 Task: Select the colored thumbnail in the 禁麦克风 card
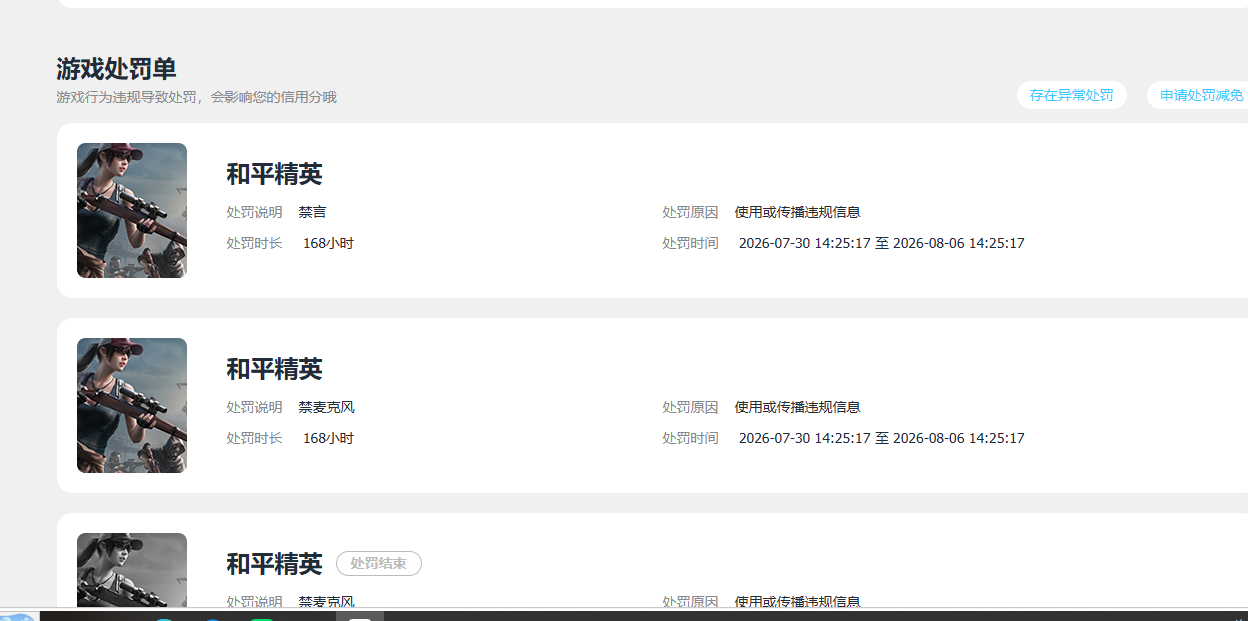132,405
